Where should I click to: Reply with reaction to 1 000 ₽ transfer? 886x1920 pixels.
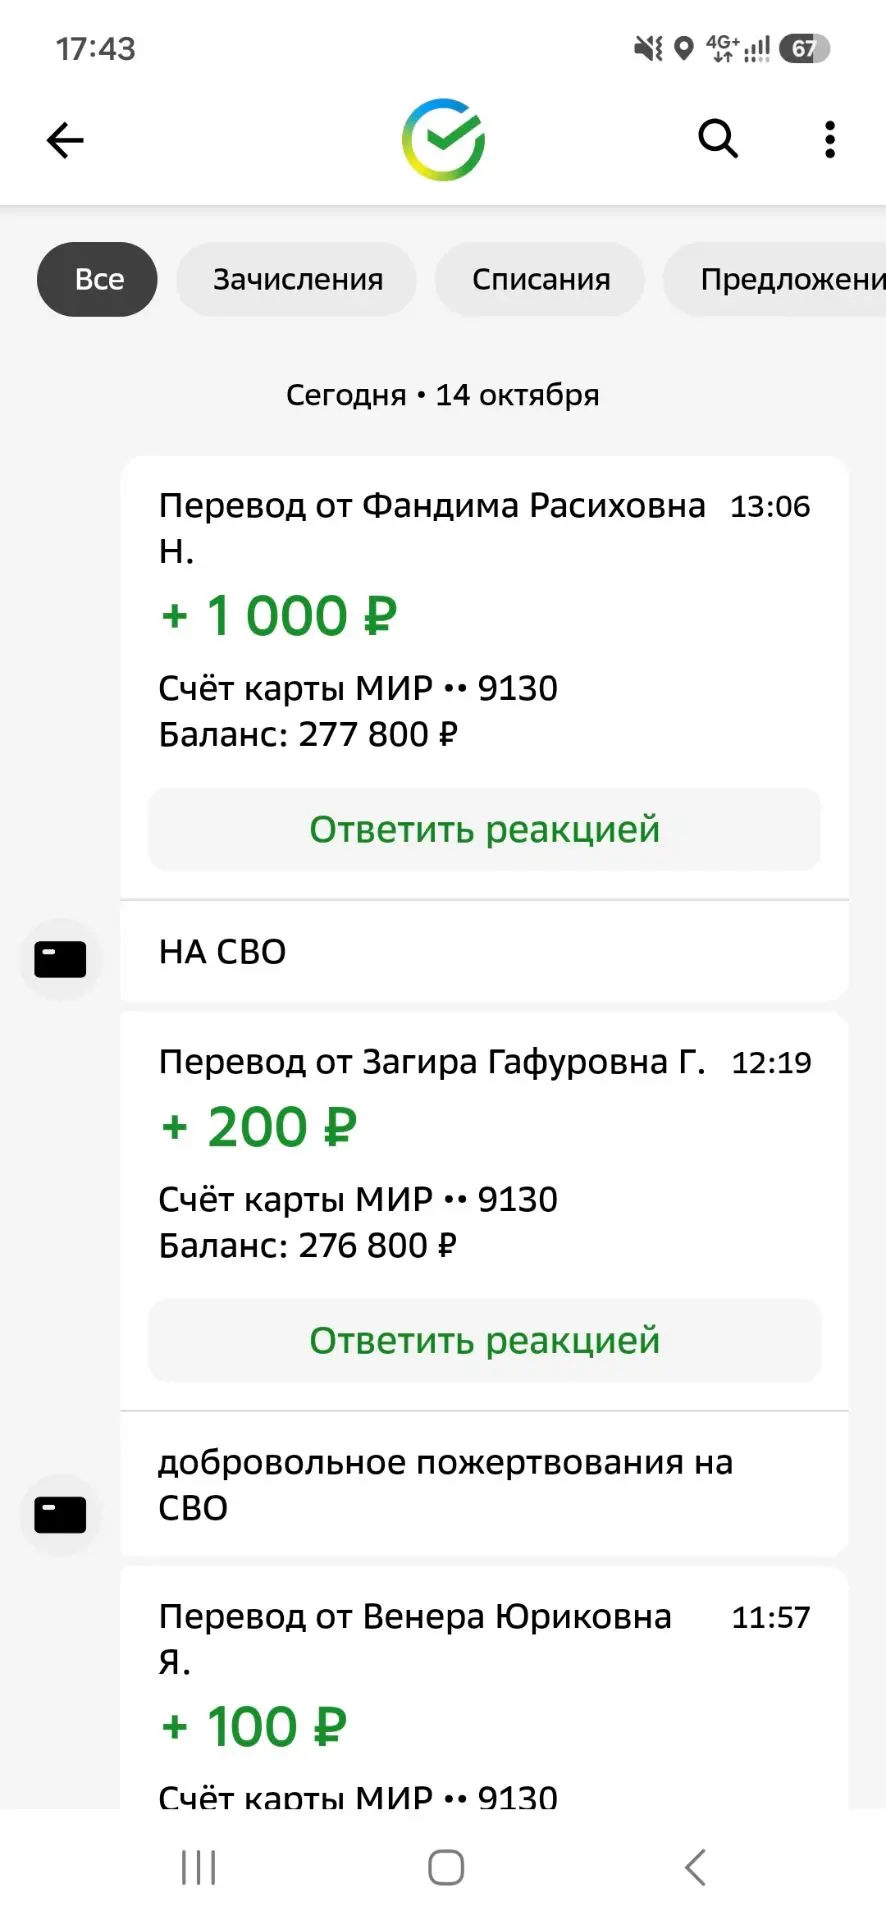pos(484,829)
